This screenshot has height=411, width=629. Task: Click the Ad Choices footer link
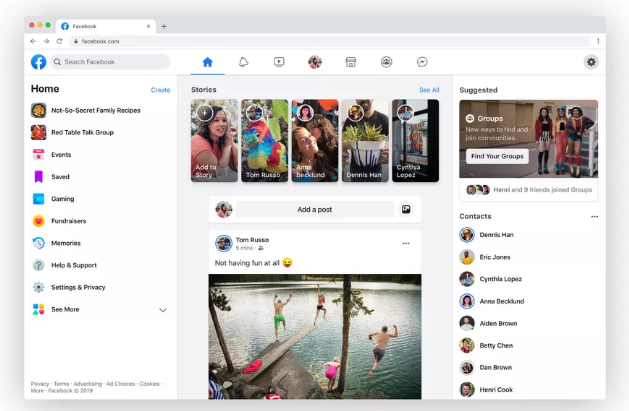(120, 384)
